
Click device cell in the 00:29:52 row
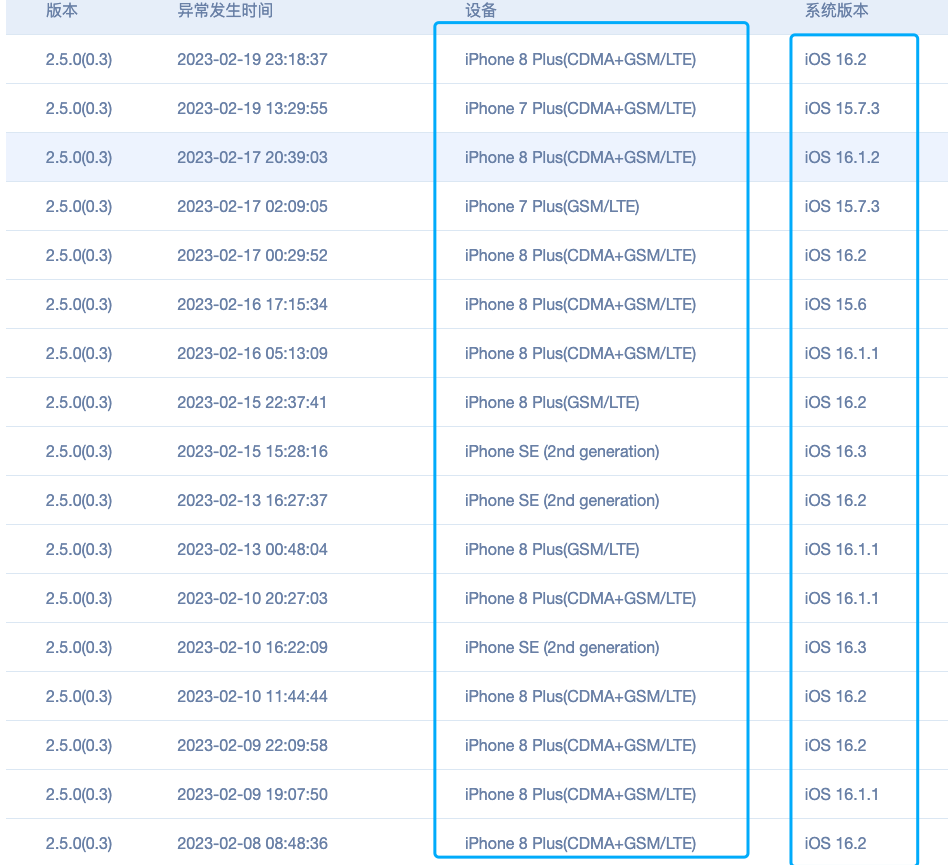pyautogui.click(x=580, y=255)
